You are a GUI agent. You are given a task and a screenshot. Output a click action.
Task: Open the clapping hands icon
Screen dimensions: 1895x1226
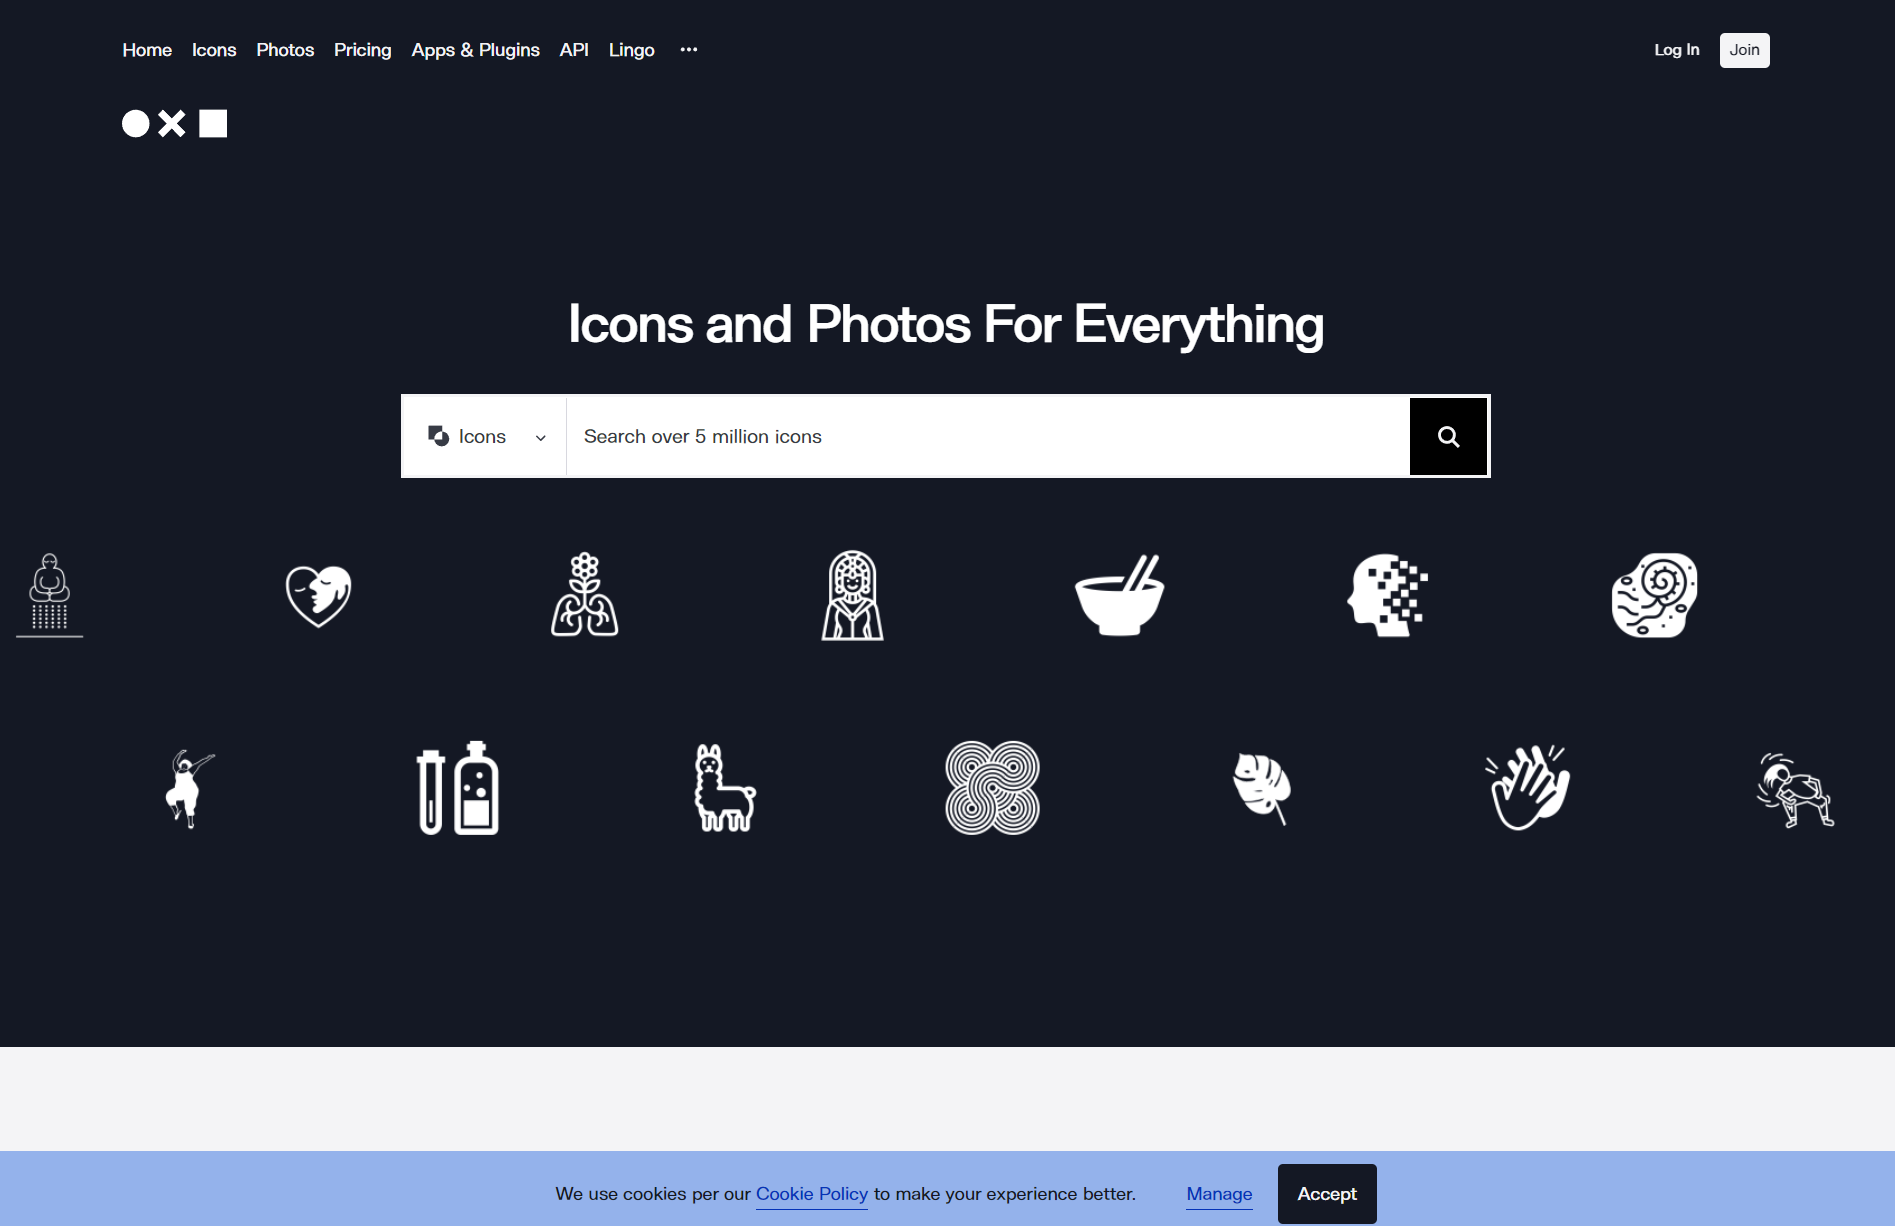[x=1528, y=788]
